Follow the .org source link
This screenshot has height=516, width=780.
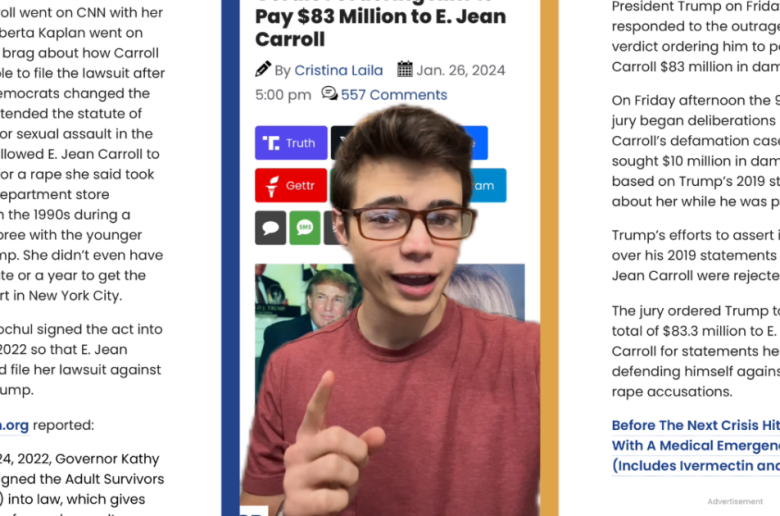(14, 425)
